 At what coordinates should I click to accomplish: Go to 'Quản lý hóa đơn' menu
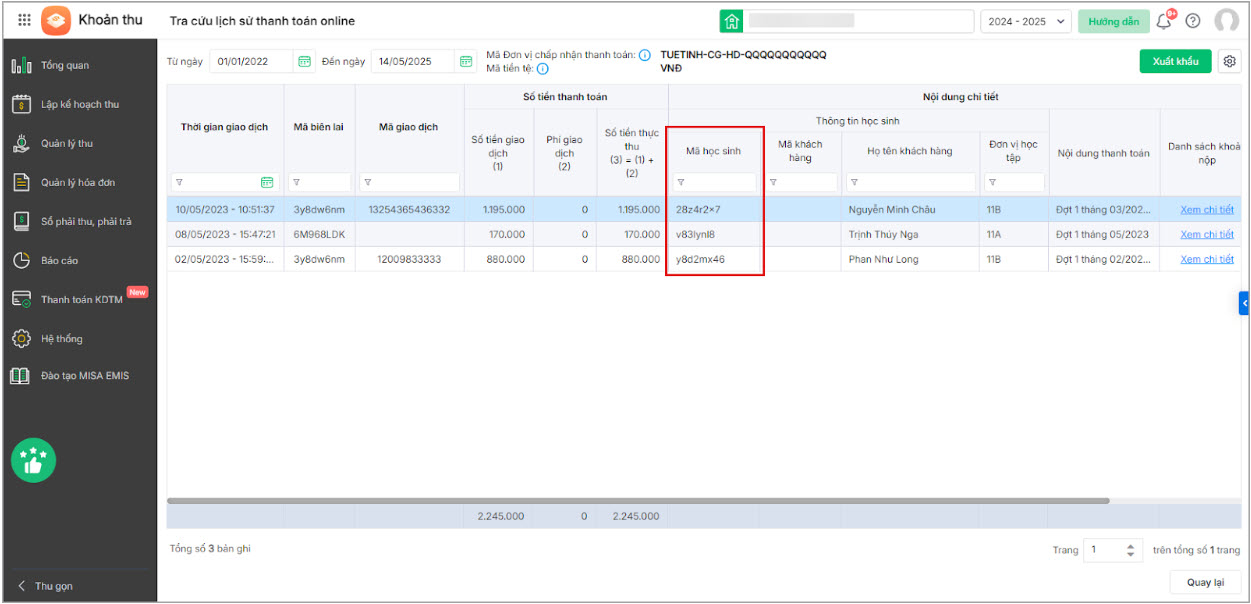(x=78, y=182)
